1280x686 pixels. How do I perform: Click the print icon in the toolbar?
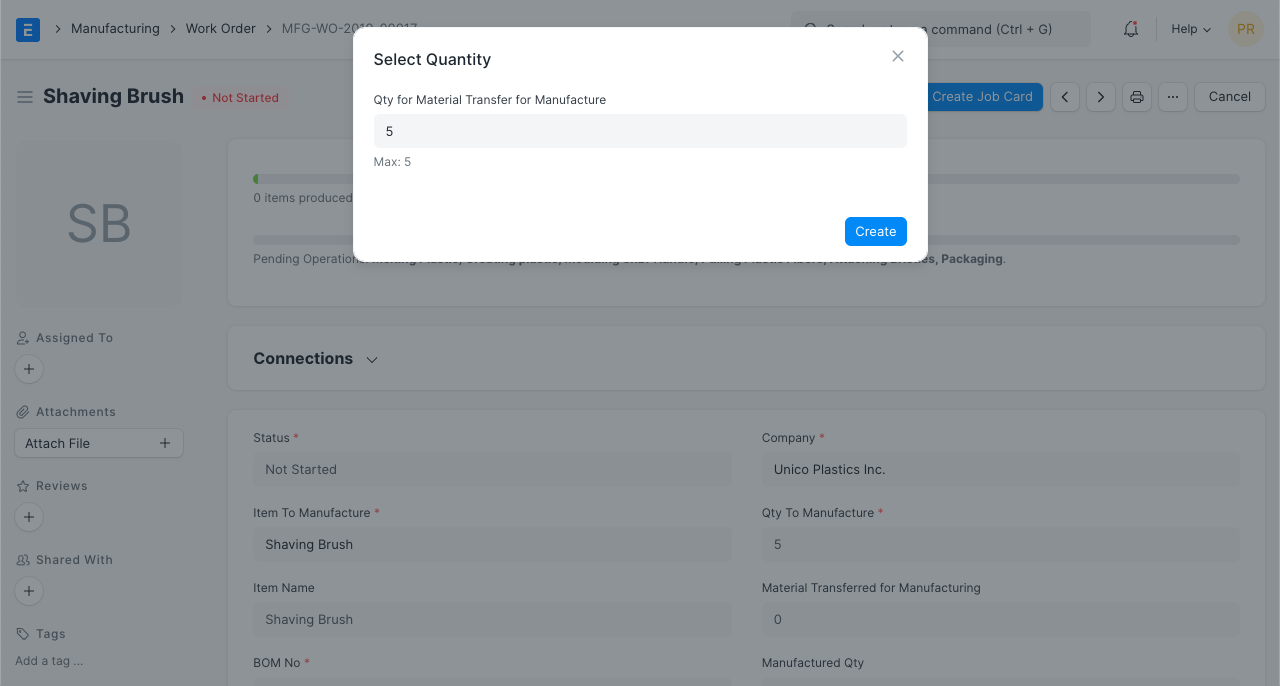coord(1136,96)
